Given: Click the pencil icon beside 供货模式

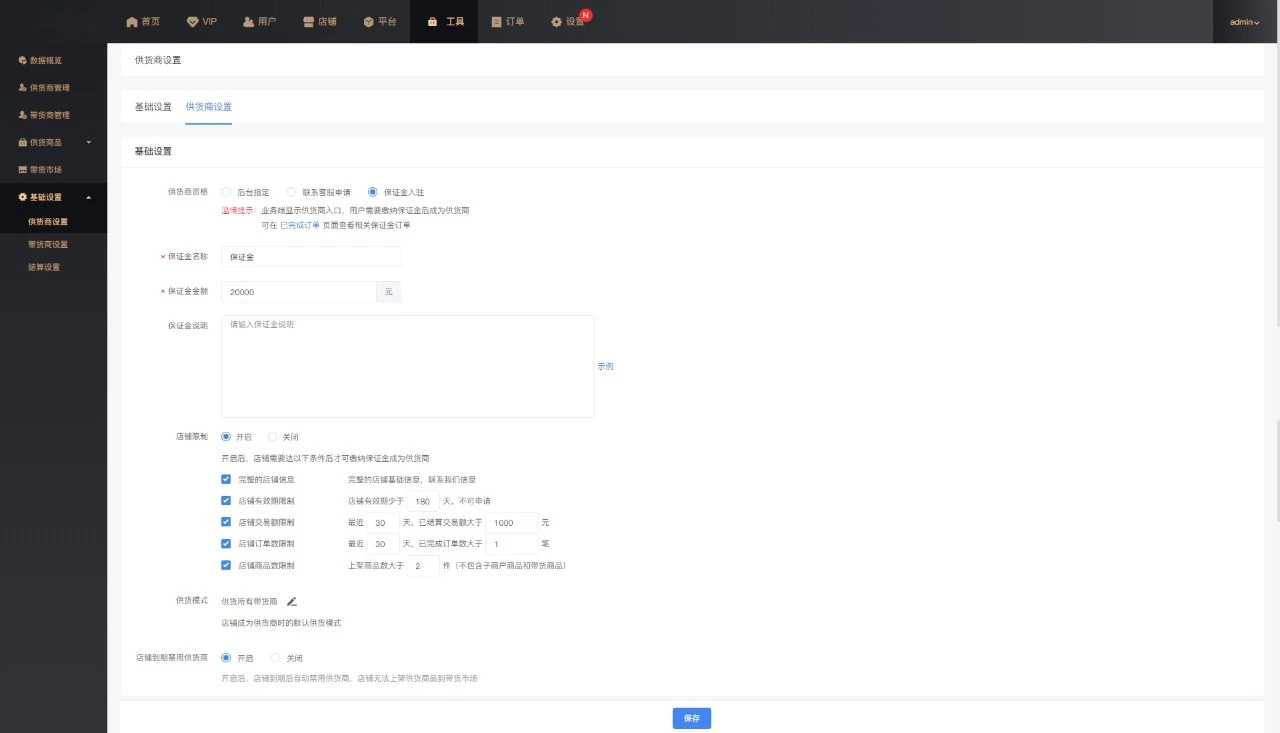Looking at the screenshot, I should click(292, 601).
